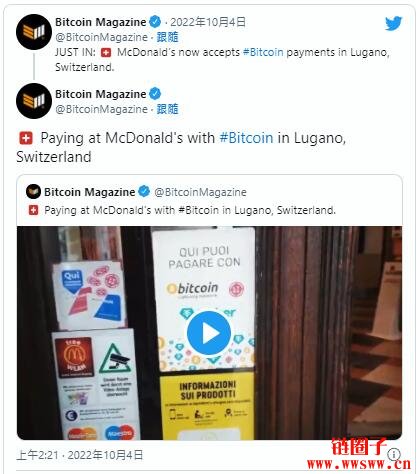Click the small avatar in the quoted tweet
420x474 pixels.
33,192
